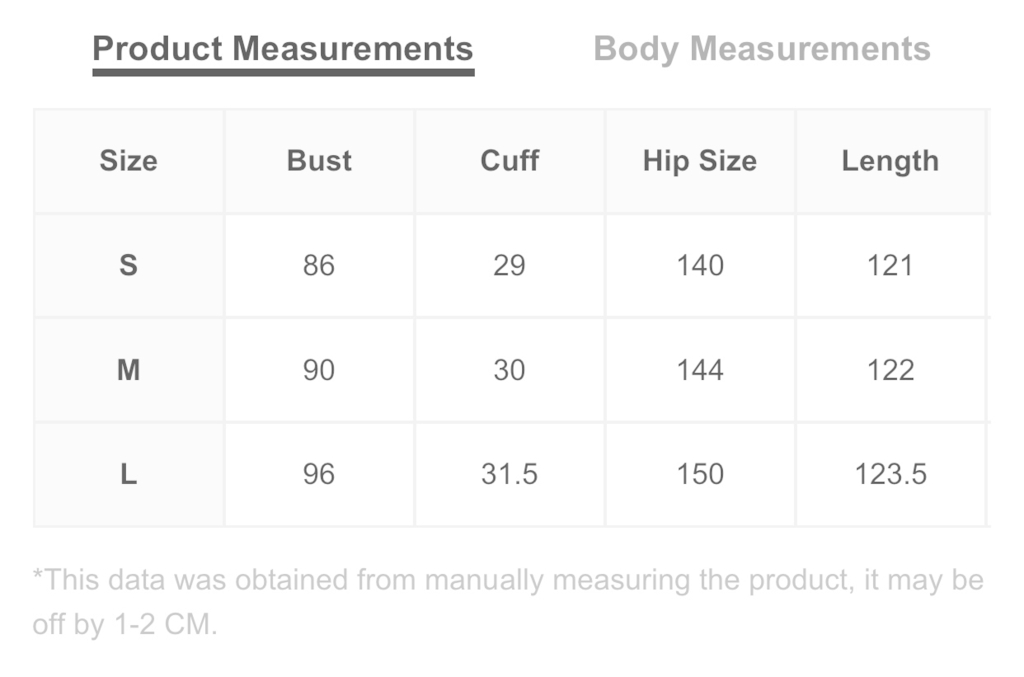Click the Size column header

(x=129, y=161)
